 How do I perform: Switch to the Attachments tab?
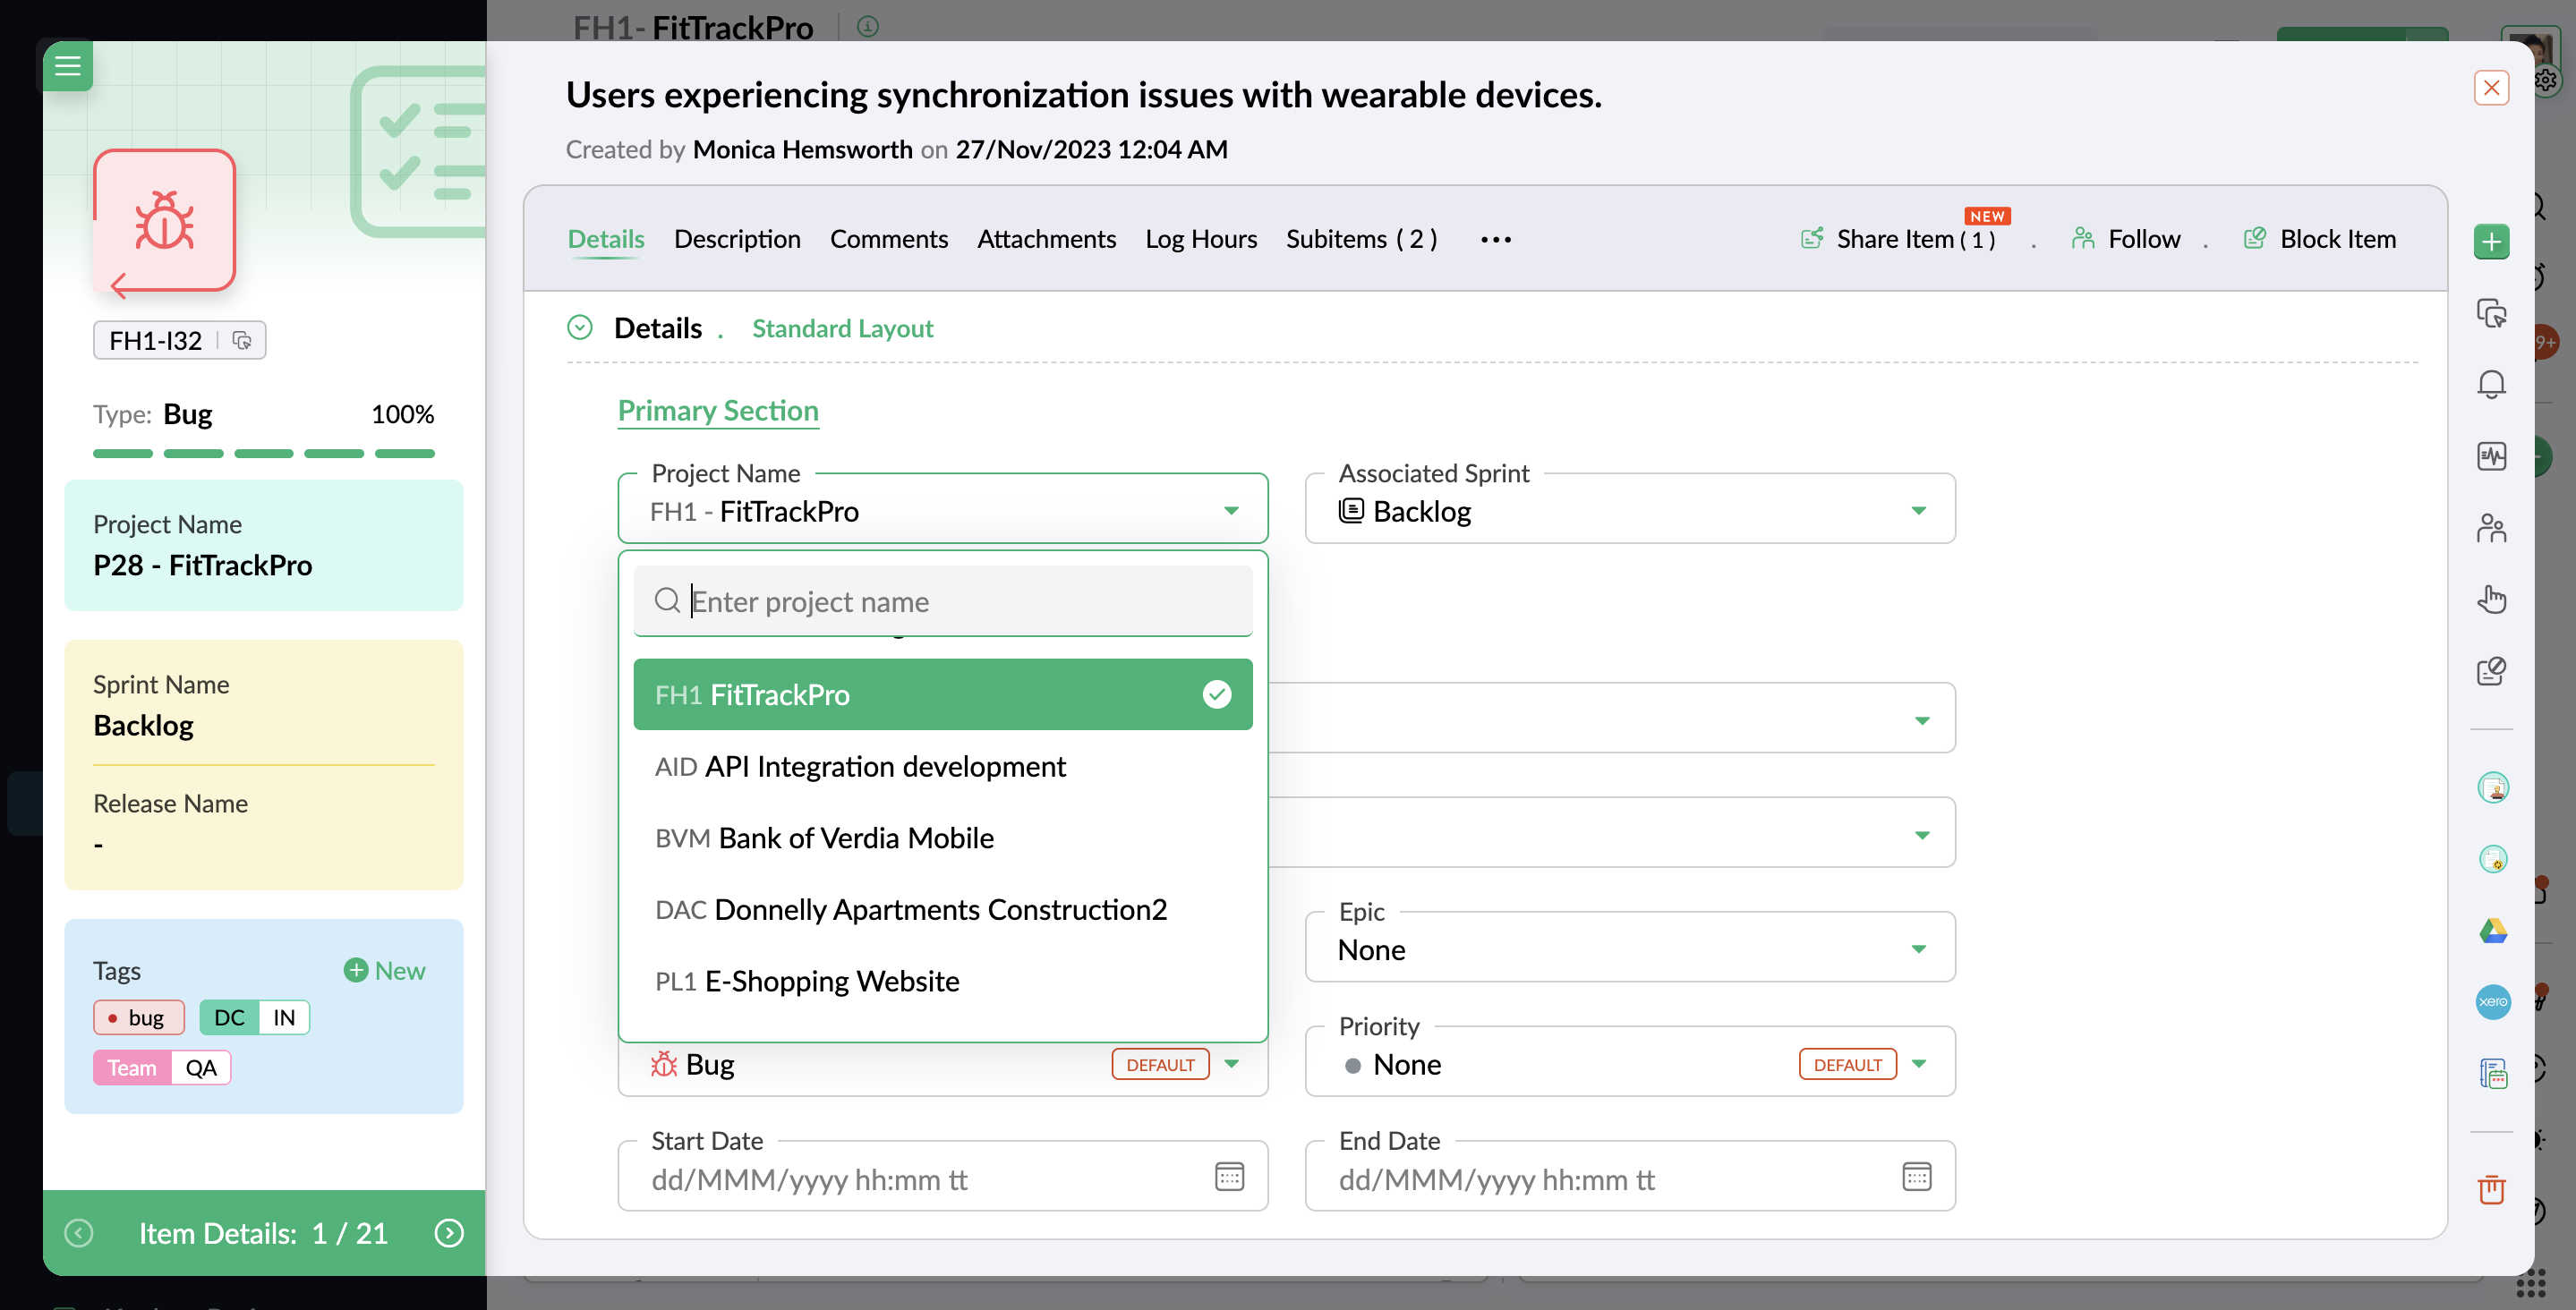coord(1046,239)
